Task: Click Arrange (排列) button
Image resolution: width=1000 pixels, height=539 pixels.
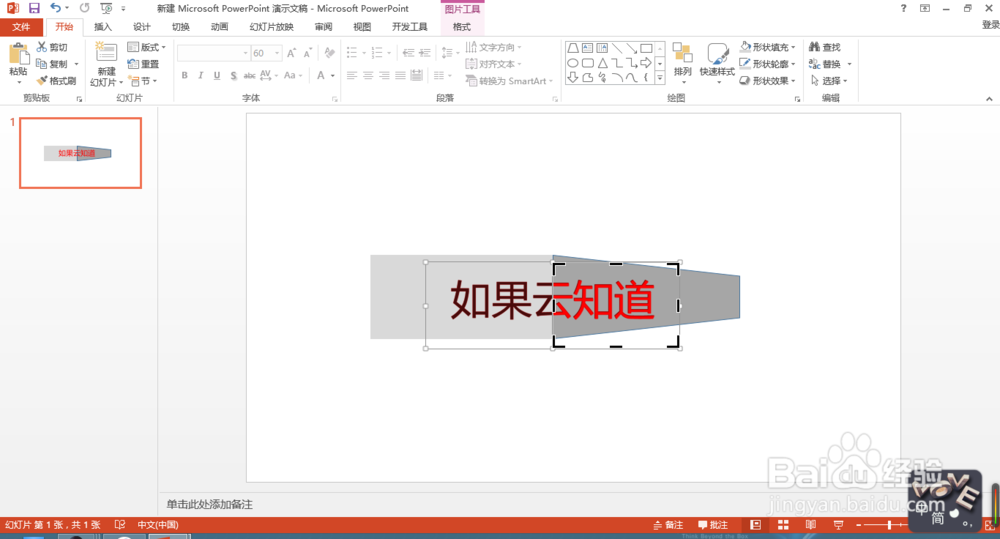Action: tap(682, 63)
